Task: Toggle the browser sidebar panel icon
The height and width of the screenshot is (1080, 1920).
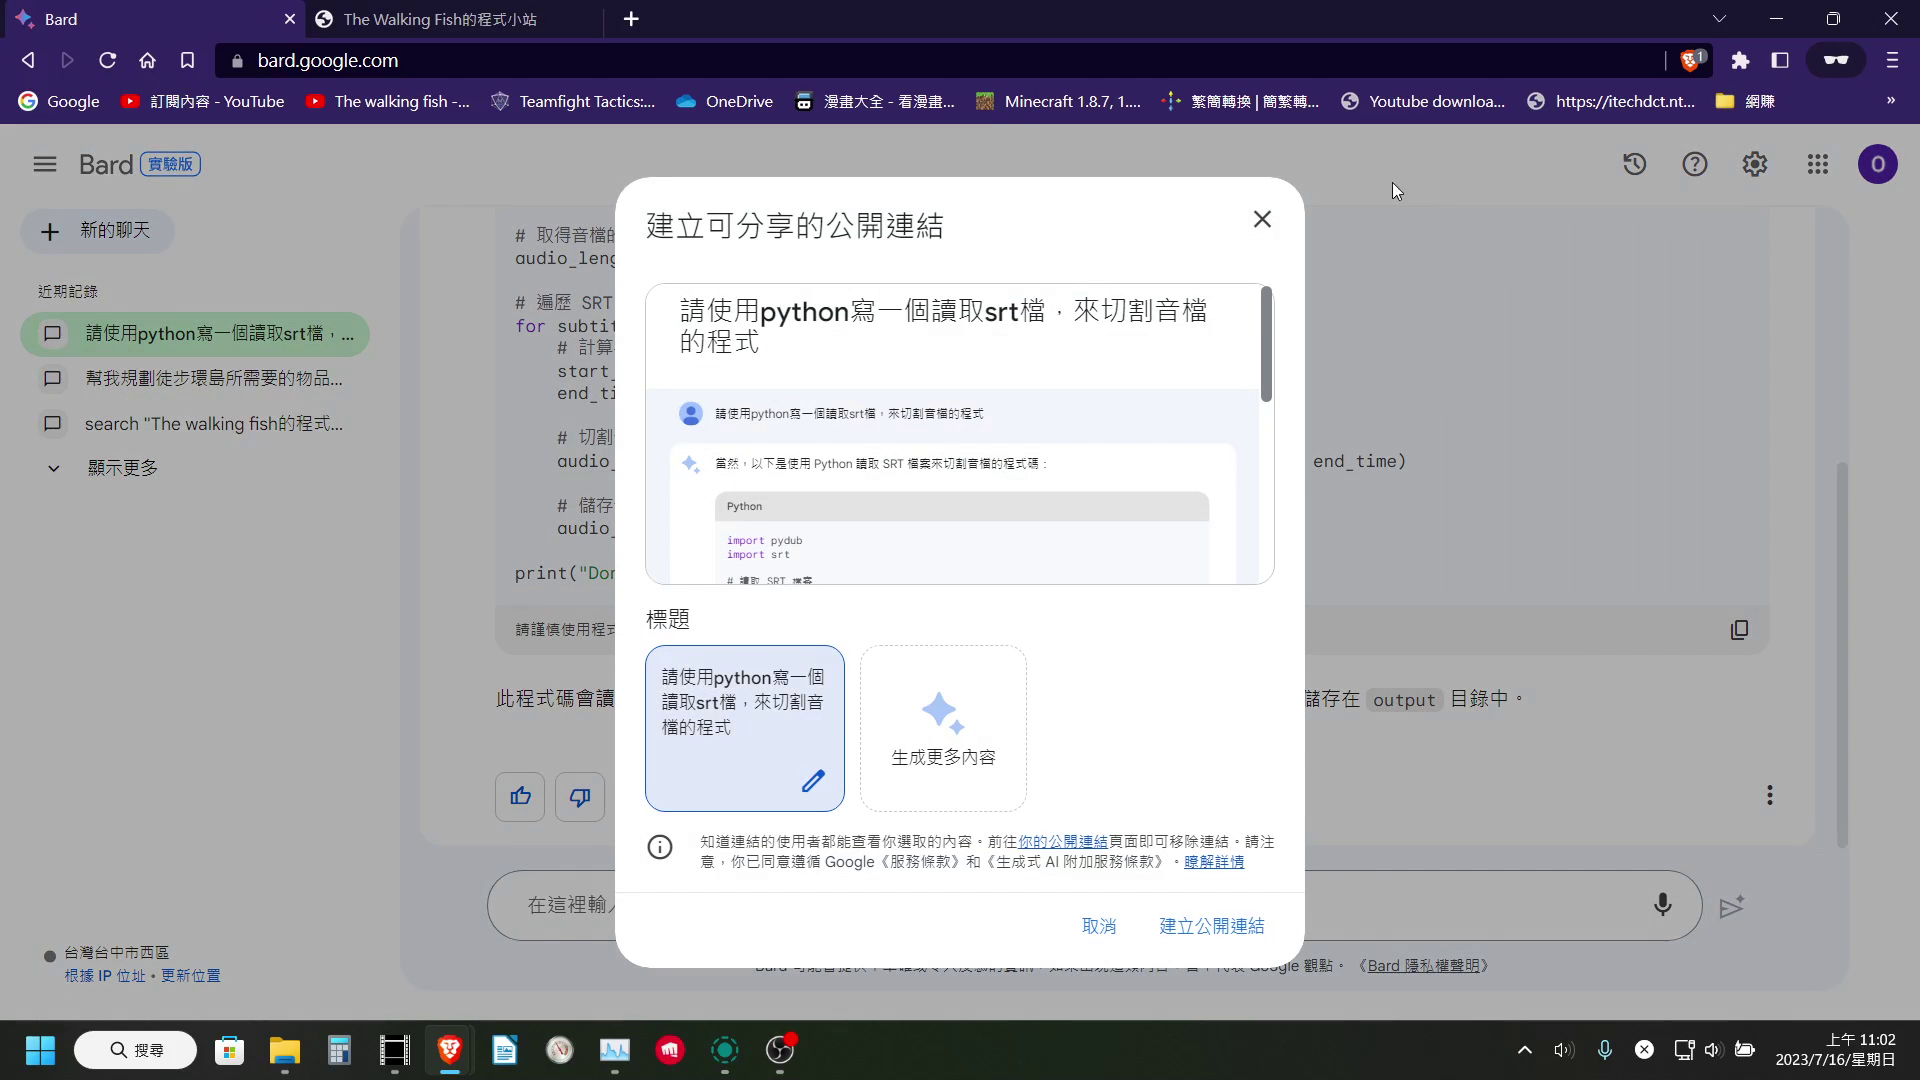Action: coord(1780,61)
